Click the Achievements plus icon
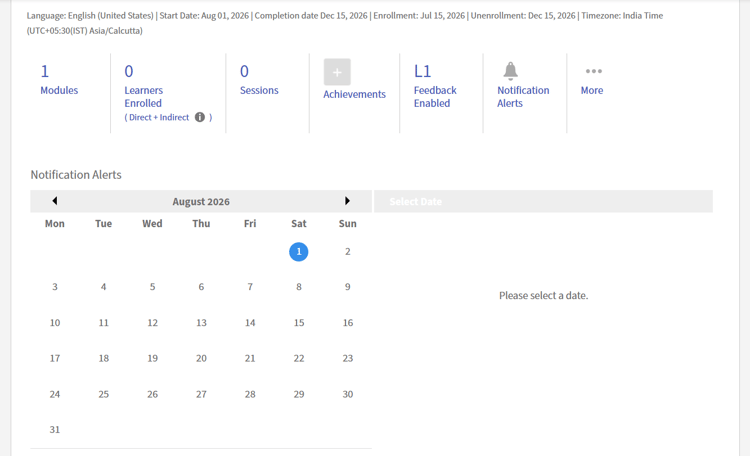750x456 pixels. (337, 72)
